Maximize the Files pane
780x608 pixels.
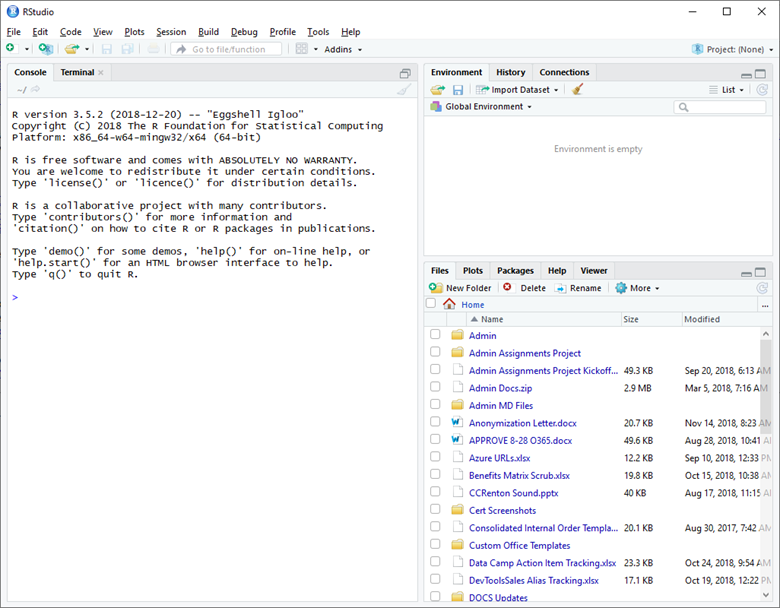tap(760, 272)
